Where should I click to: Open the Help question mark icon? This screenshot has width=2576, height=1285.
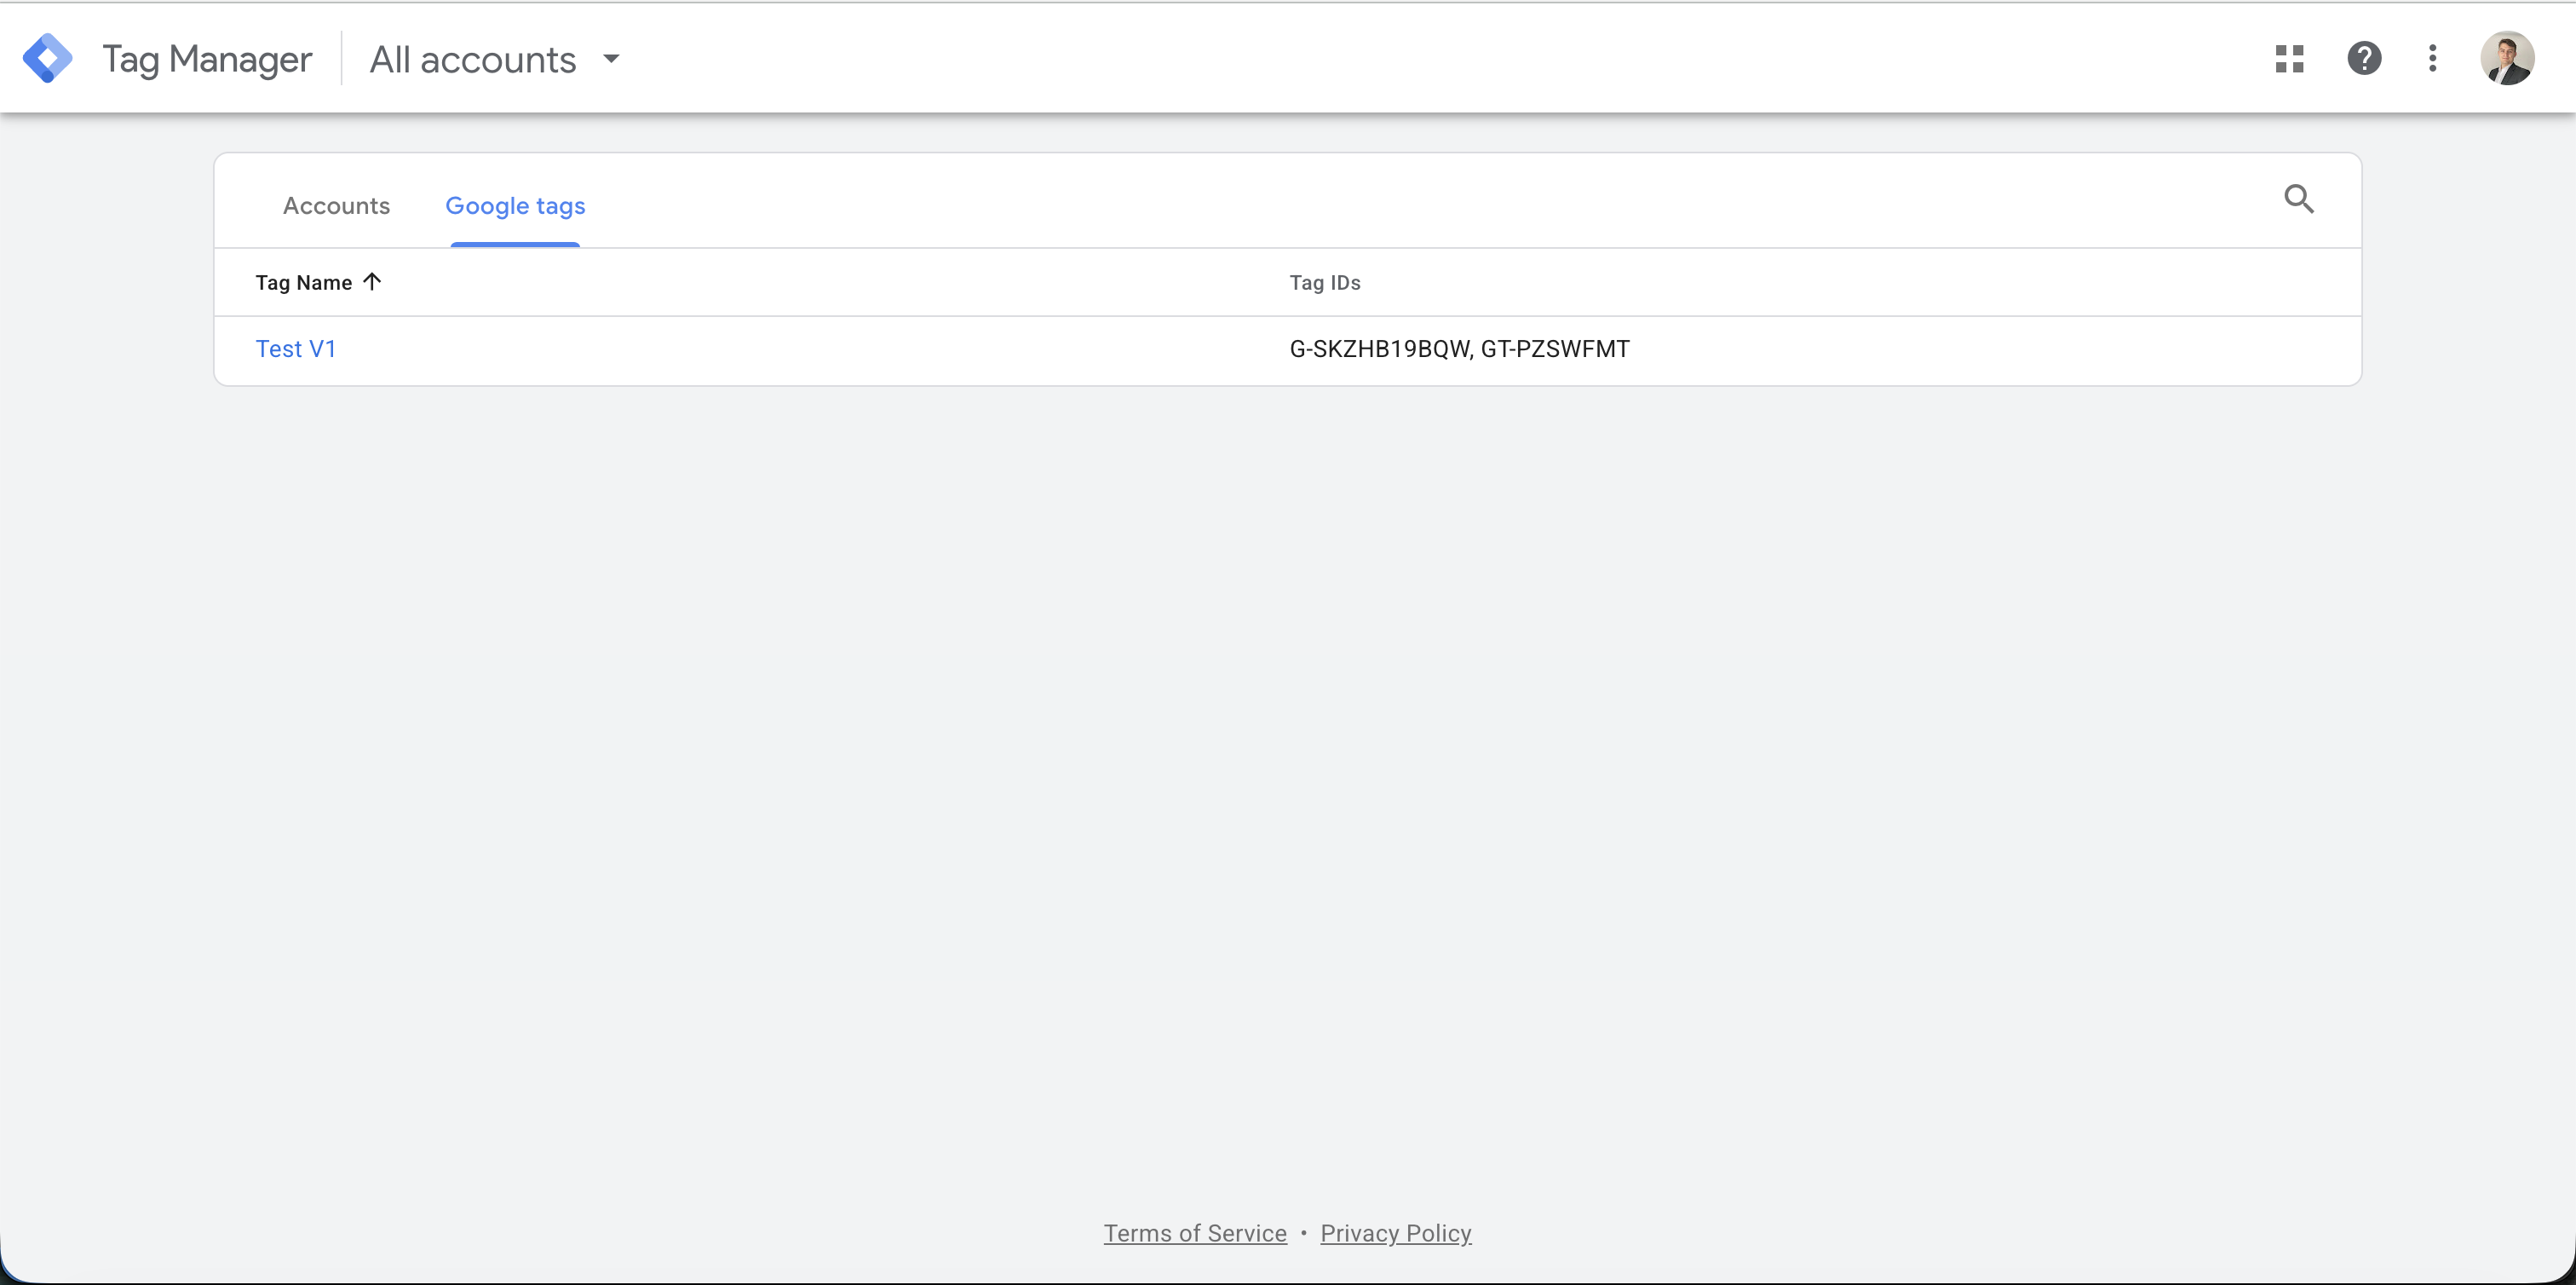[x=2364, y=59]
